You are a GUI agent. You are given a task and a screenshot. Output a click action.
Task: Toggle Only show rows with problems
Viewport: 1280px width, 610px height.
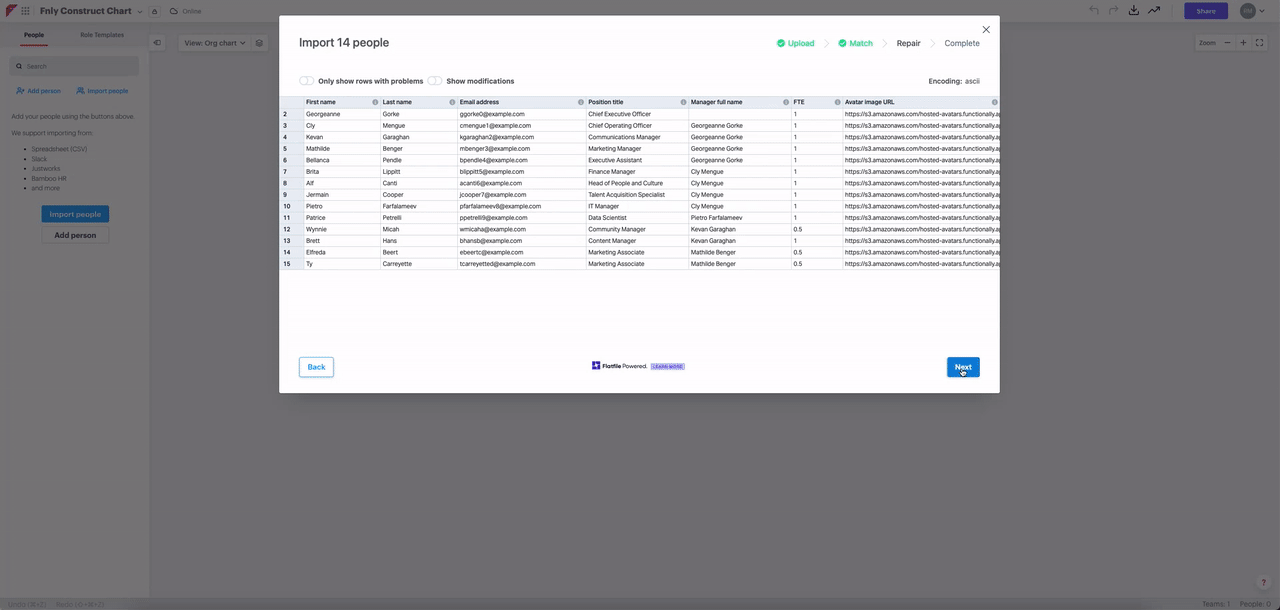tap(306, 81)
